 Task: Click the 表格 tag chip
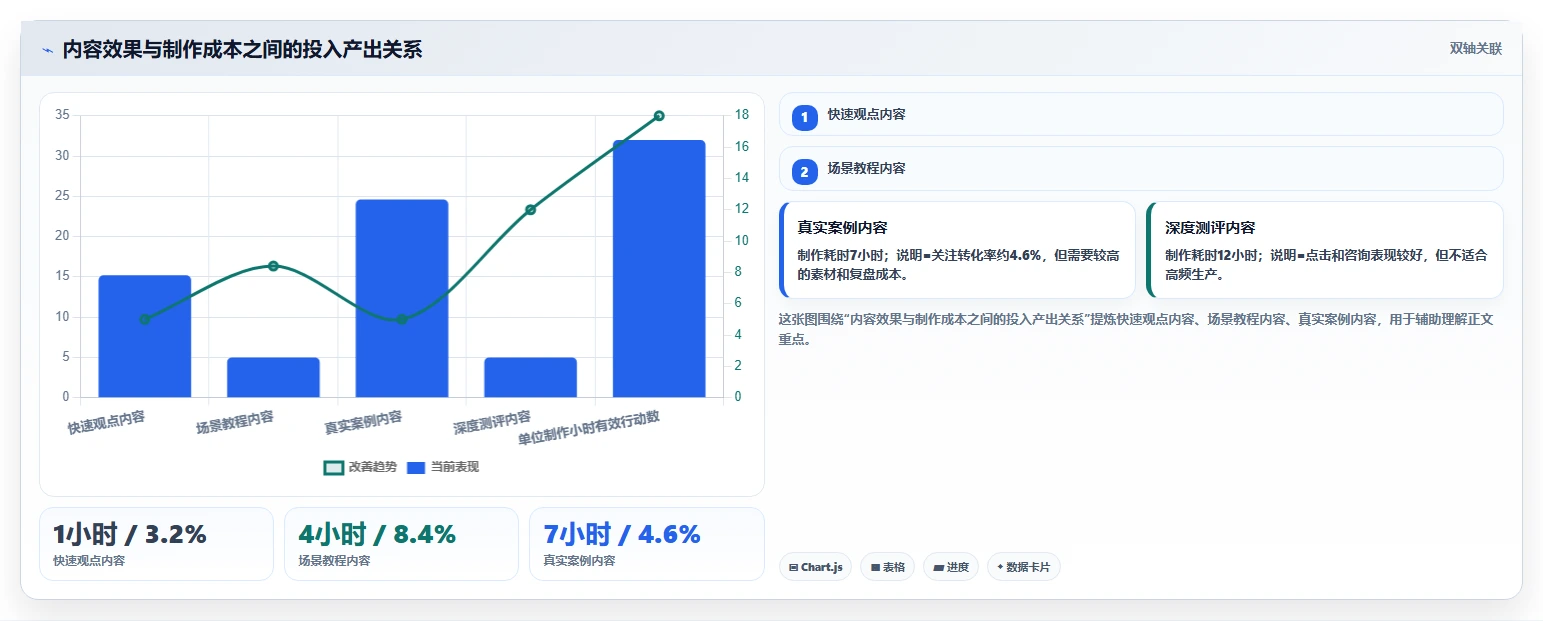coord(887,567)
